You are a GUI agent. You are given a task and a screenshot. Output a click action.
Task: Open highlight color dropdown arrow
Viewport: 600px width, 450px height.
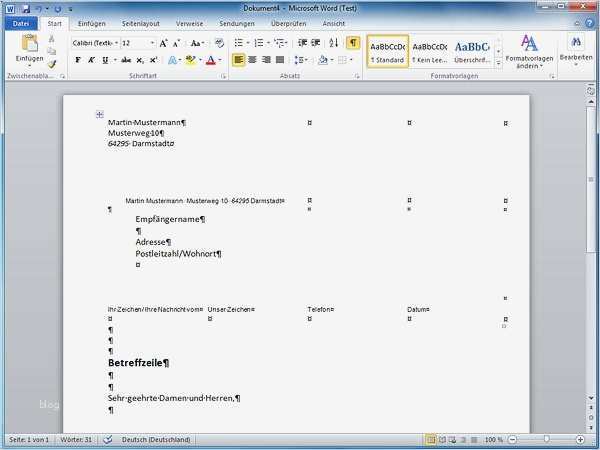pyautogui.click(x=200, y=60)
